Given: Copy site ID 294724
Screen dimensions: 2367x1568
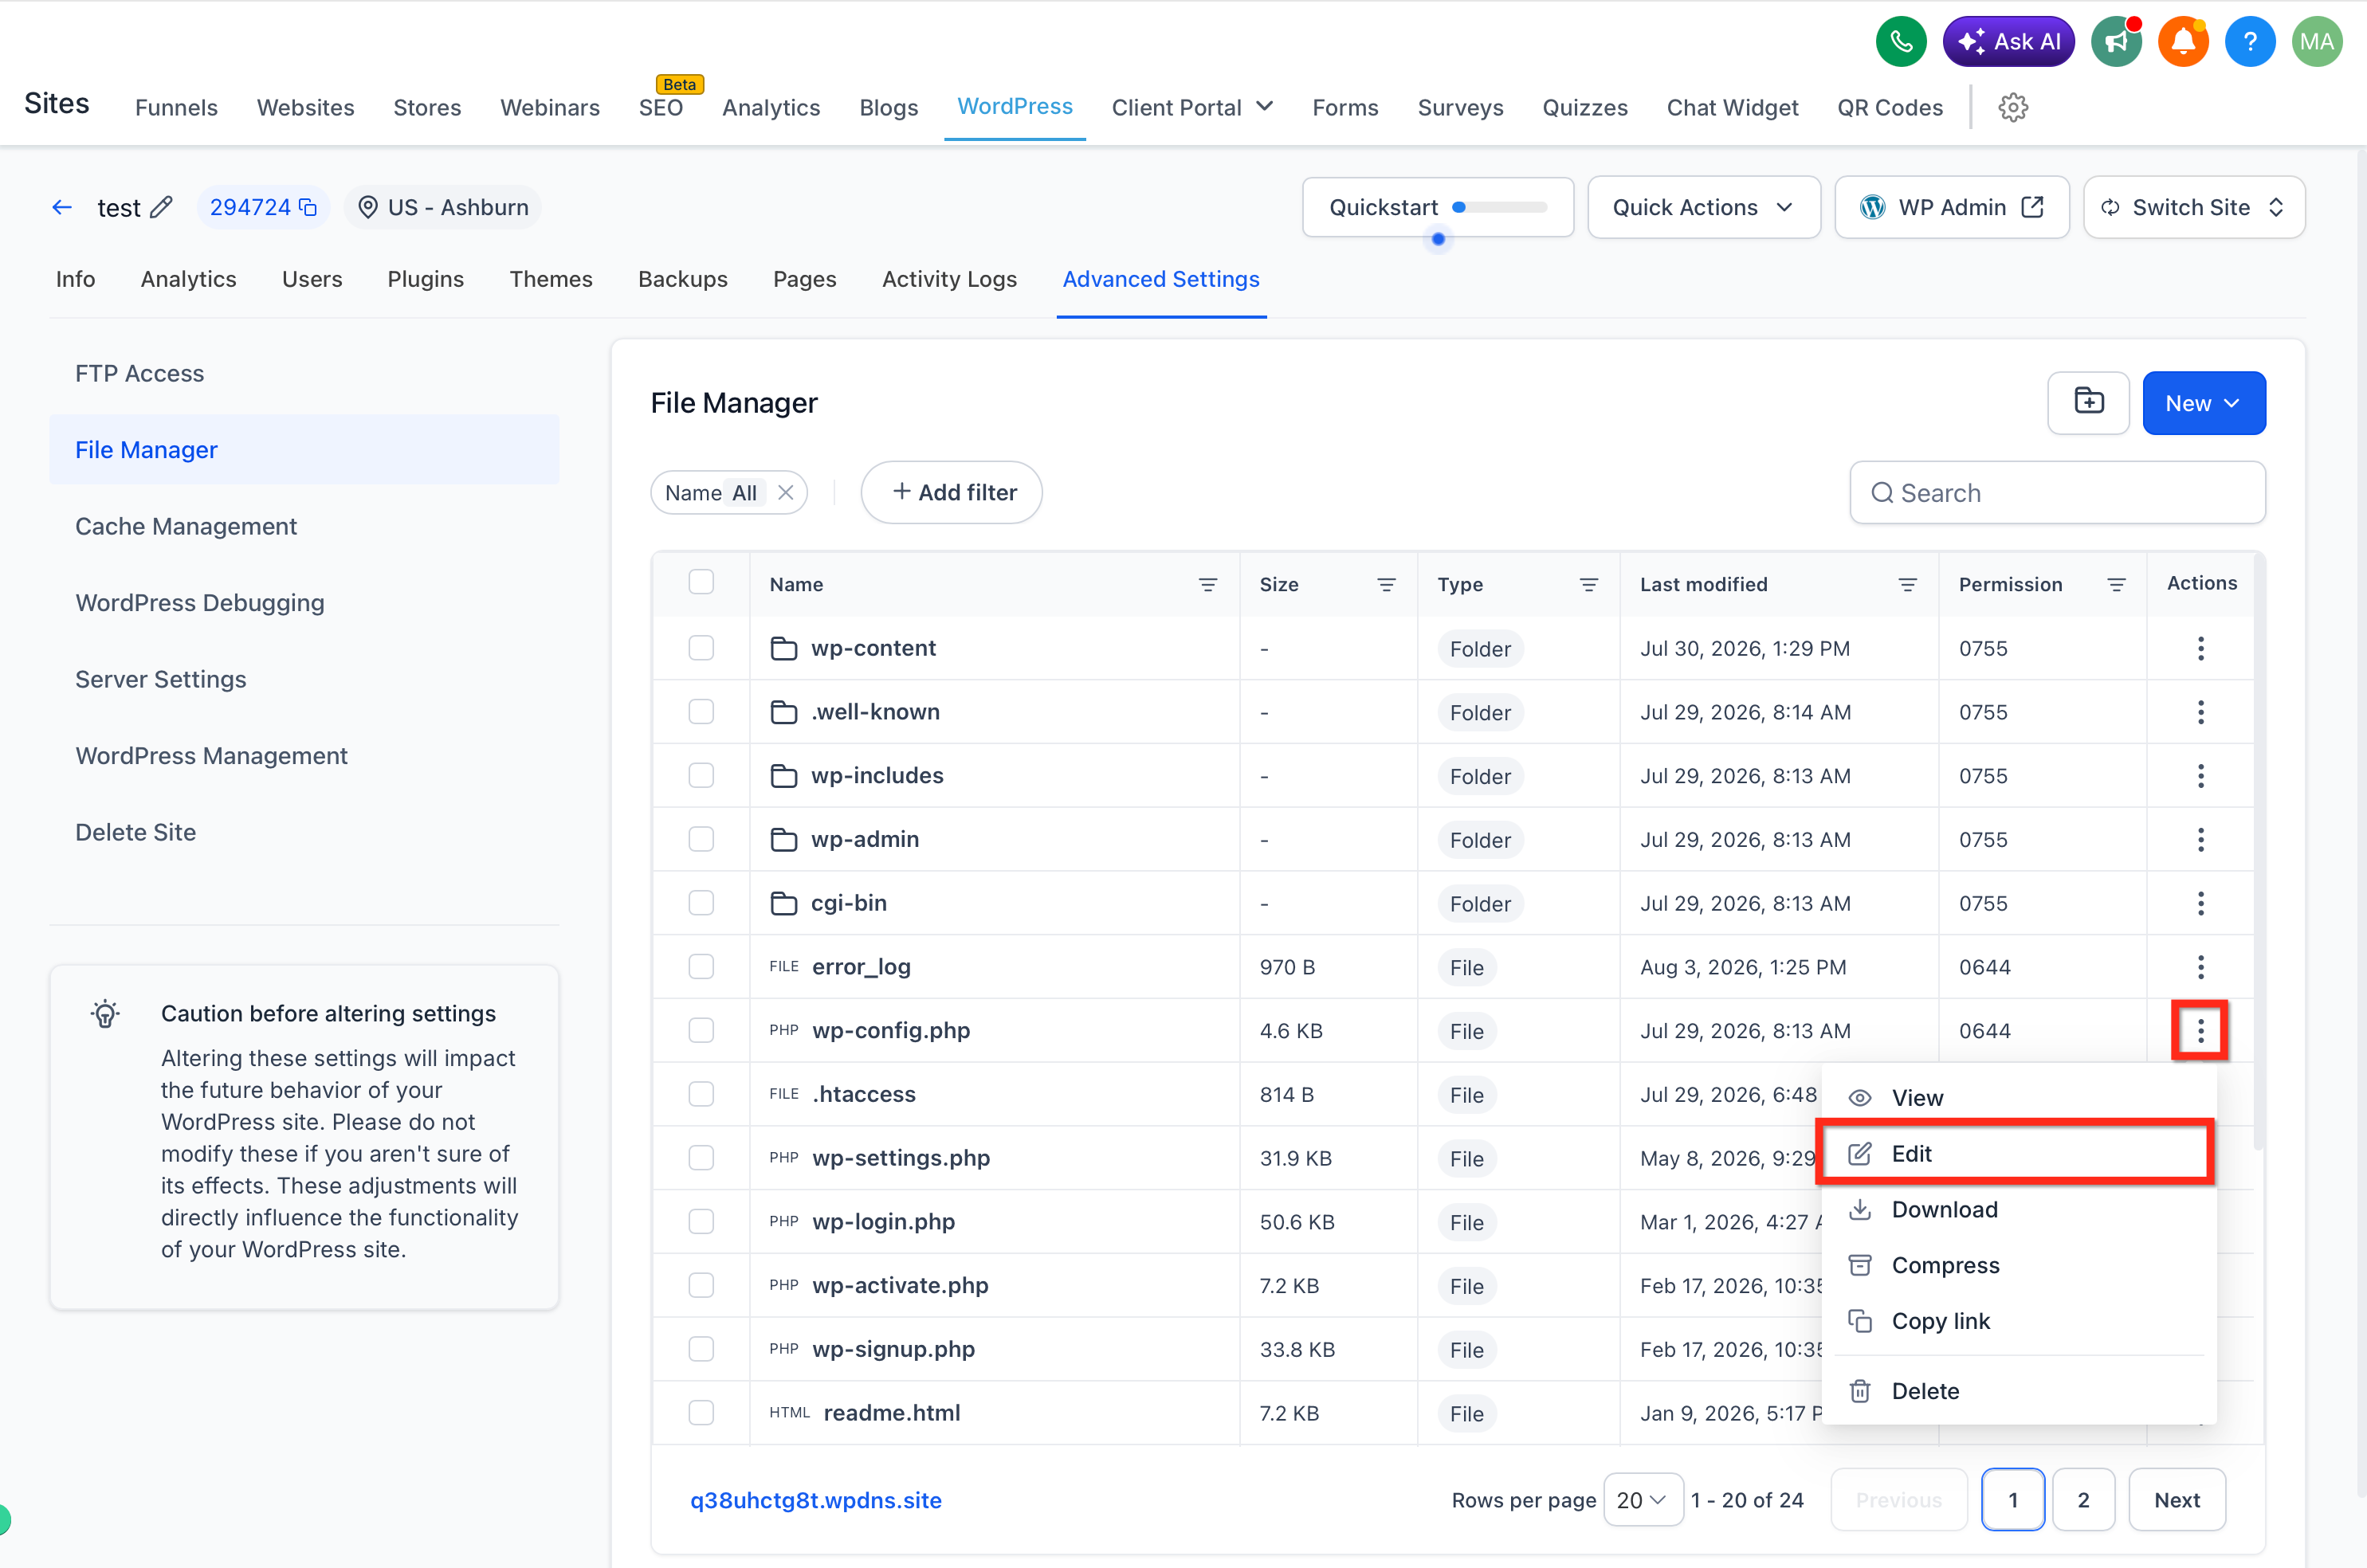Looking at the screenshot, I should (x=308, y=207).
